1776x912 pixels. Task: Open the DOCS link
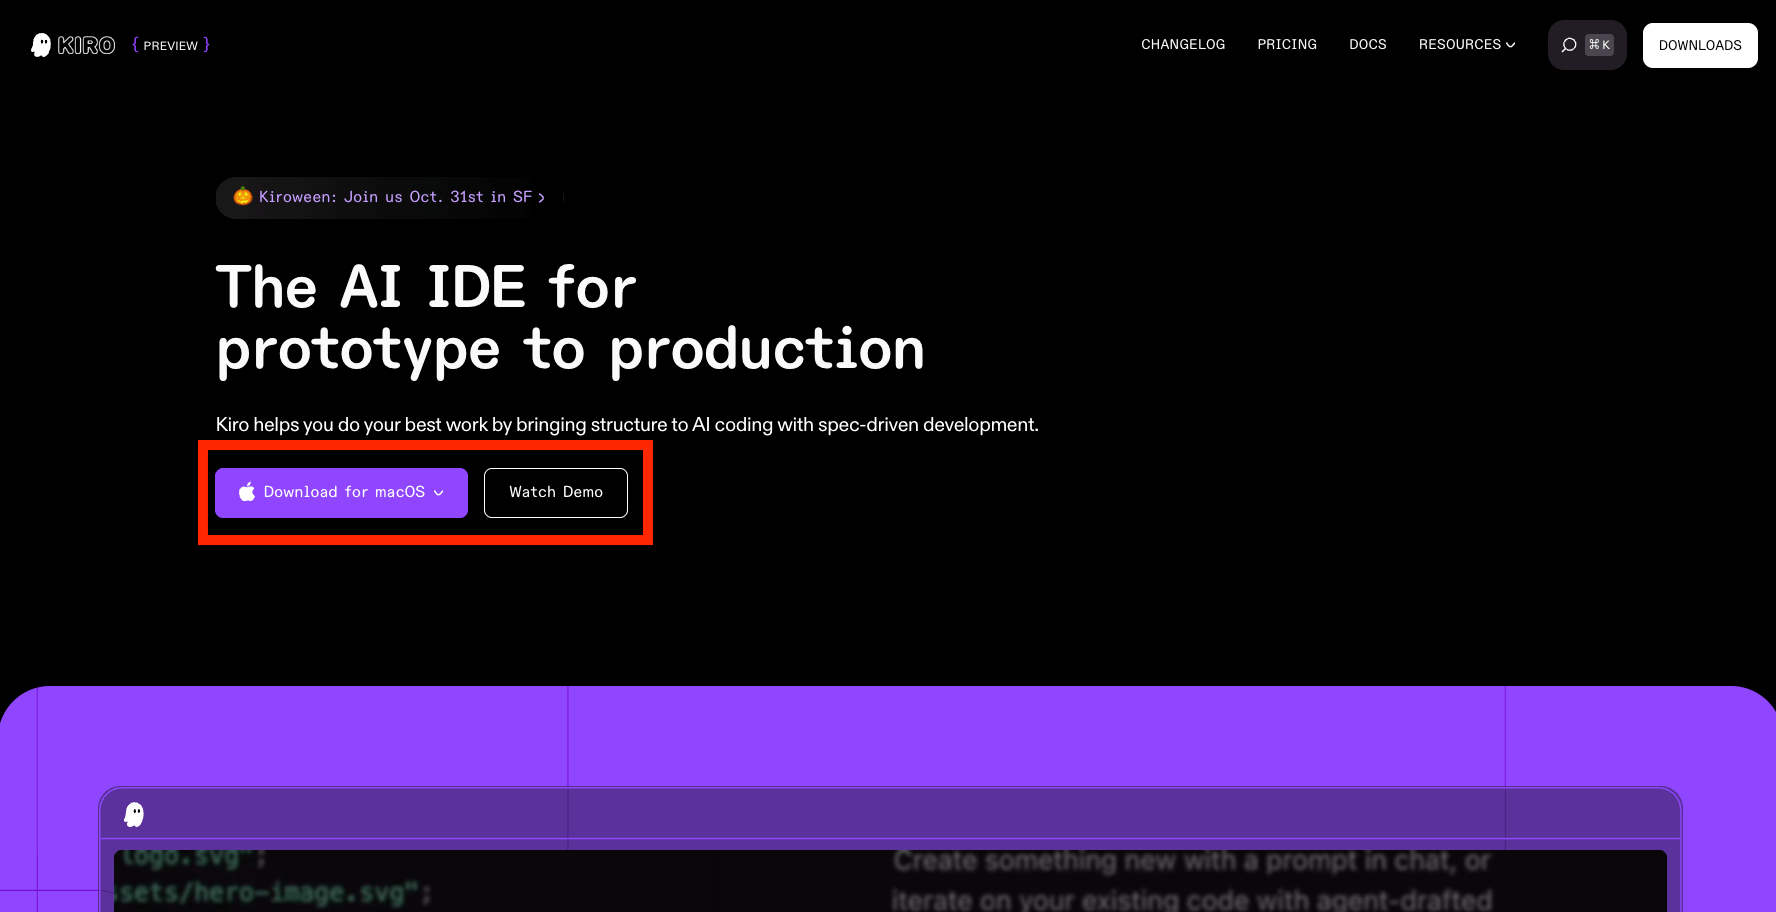[x=1367, y=45]
